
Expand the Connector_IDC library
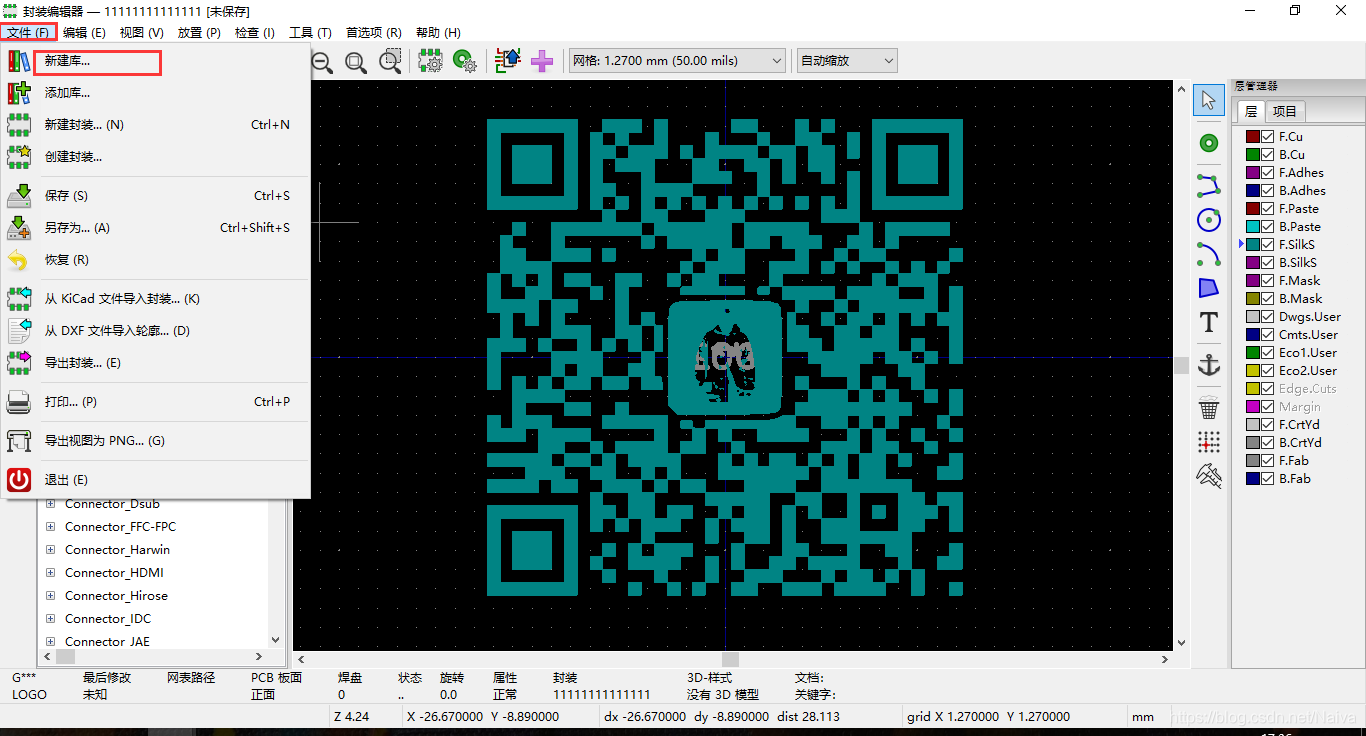50,619
